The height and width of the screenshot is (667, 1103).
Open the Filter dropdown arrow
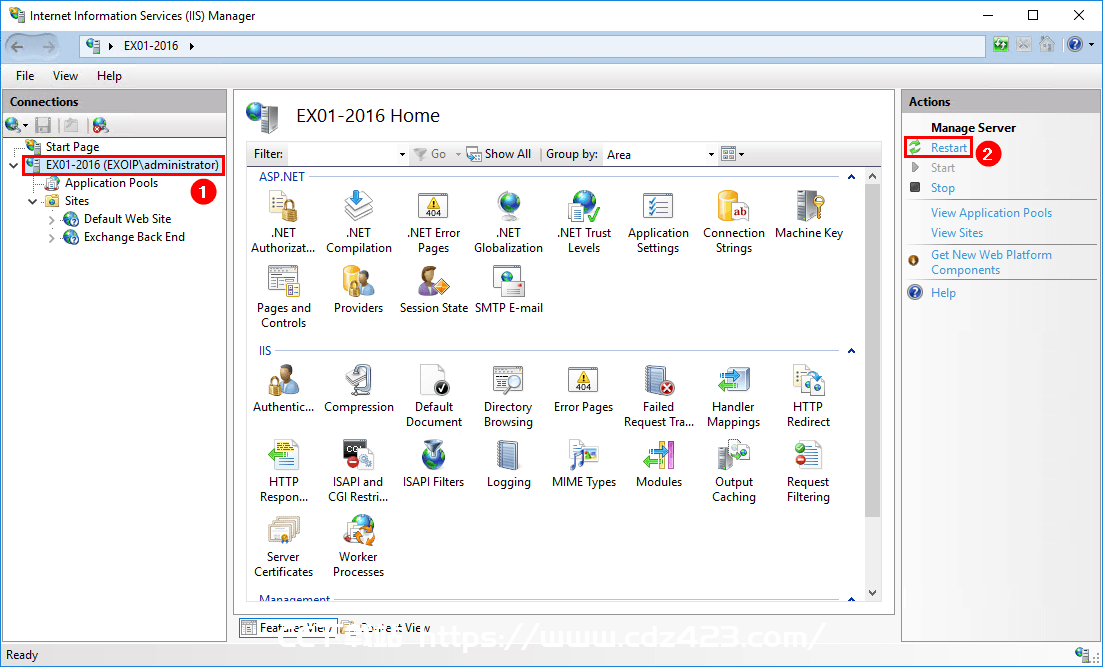click(402, 155)
